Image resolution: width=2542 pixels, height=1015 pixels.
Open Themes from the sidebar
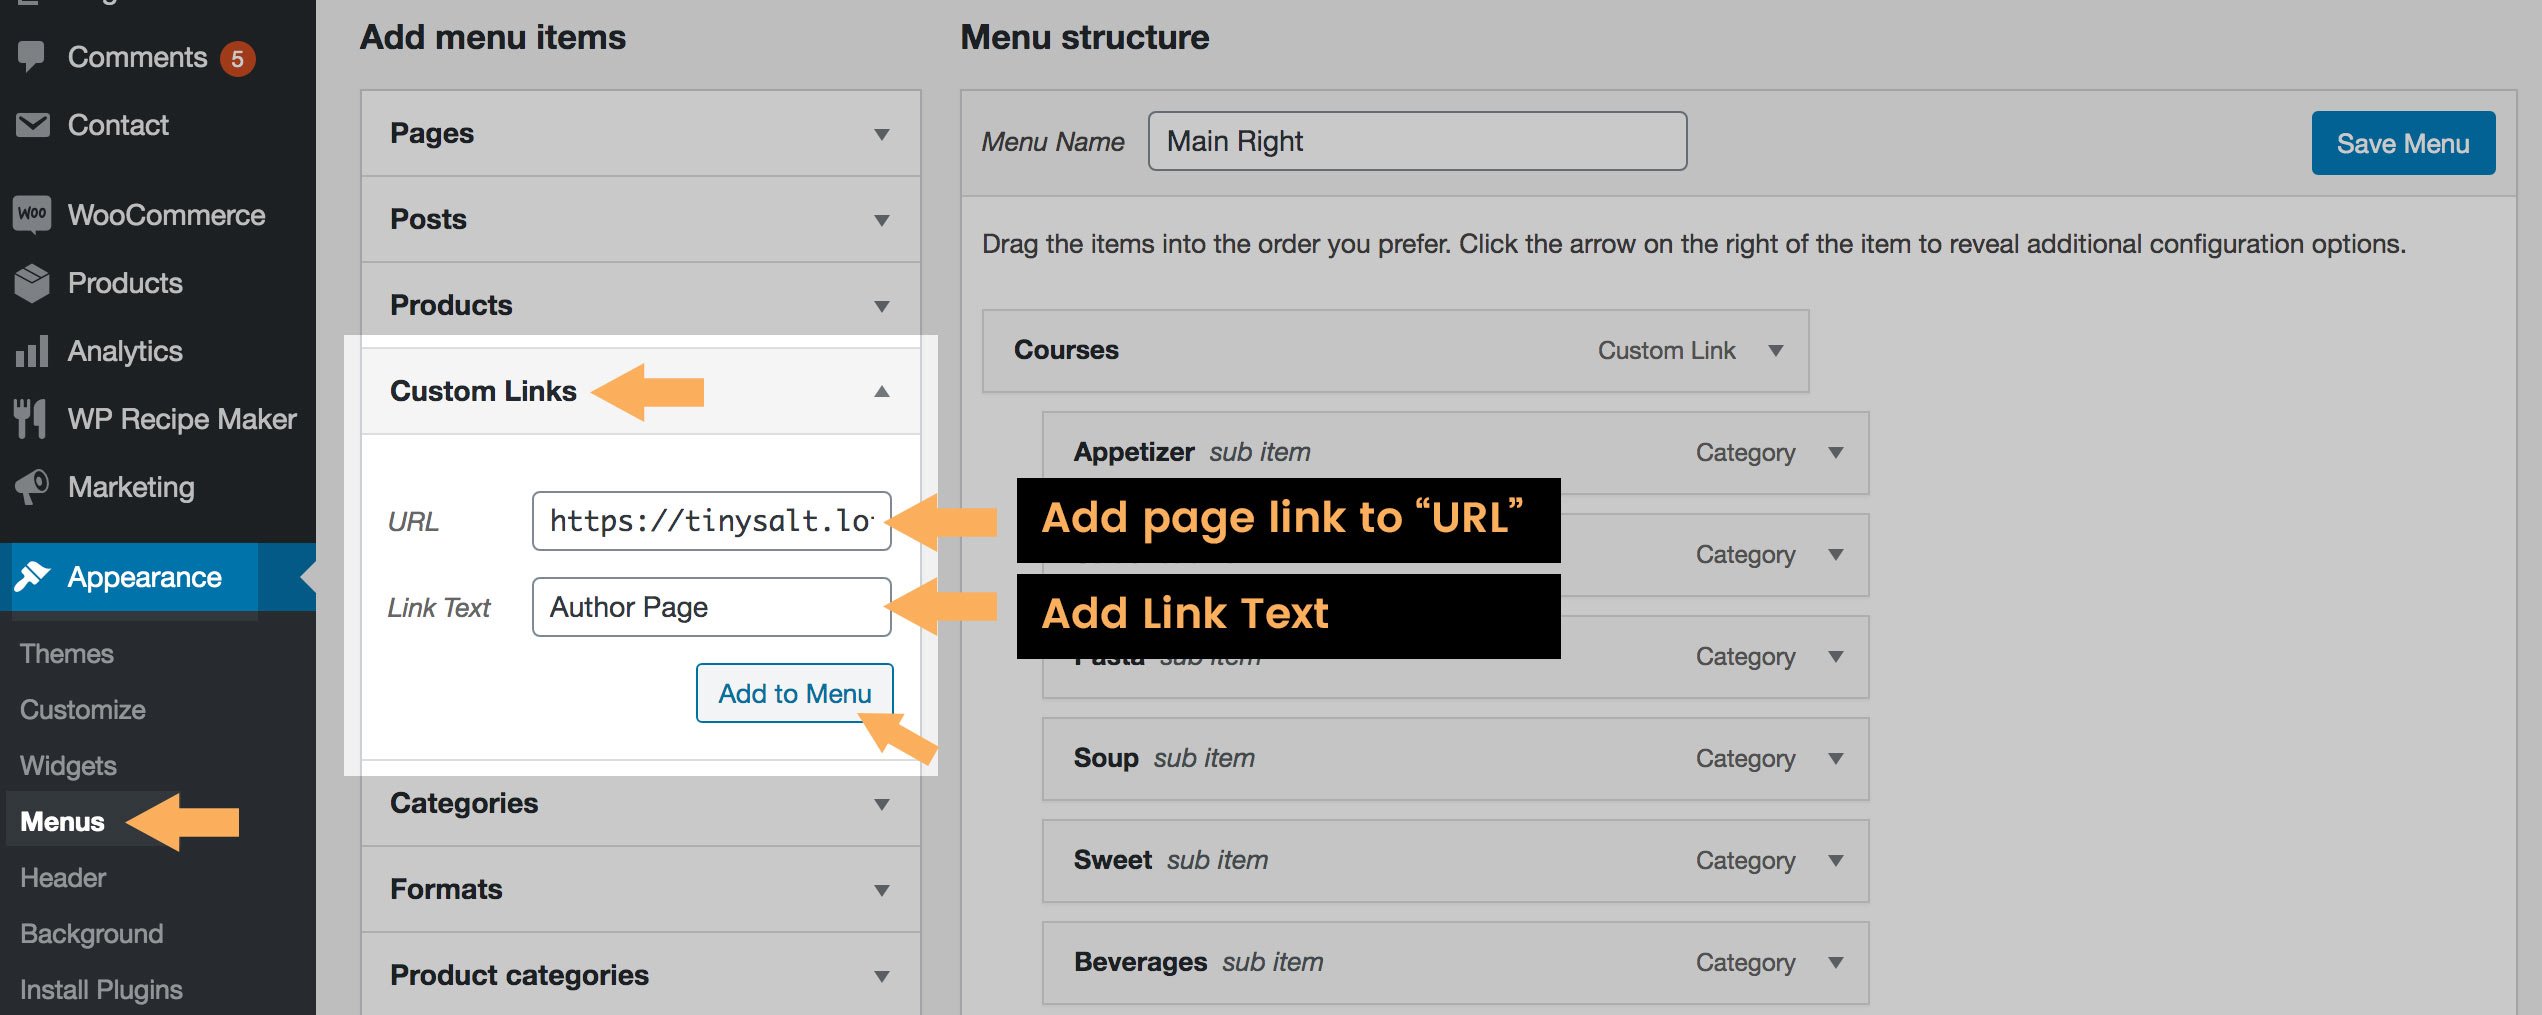coord(66,653)
